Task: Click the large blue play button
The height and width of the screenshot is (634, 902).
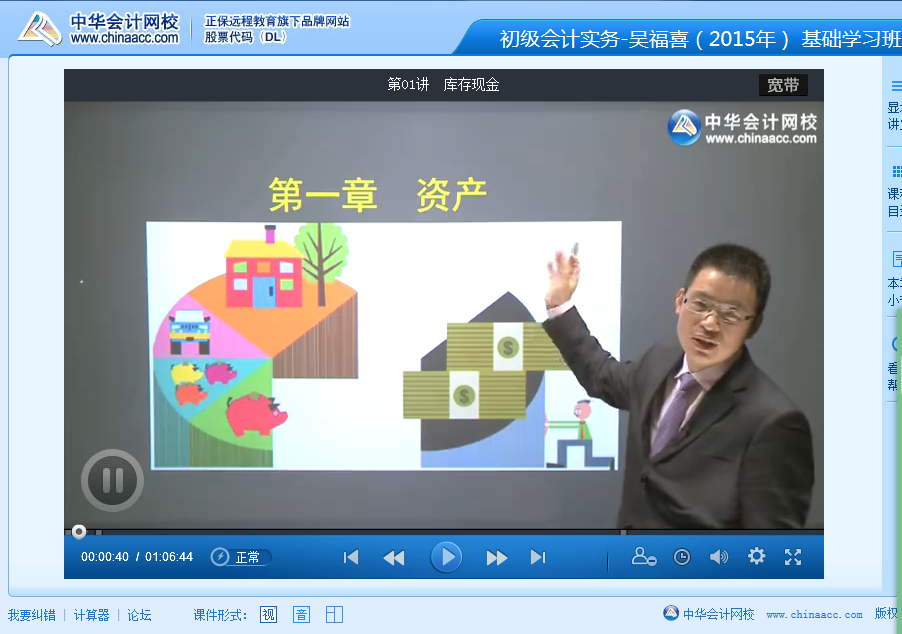Action: point(446,557)
